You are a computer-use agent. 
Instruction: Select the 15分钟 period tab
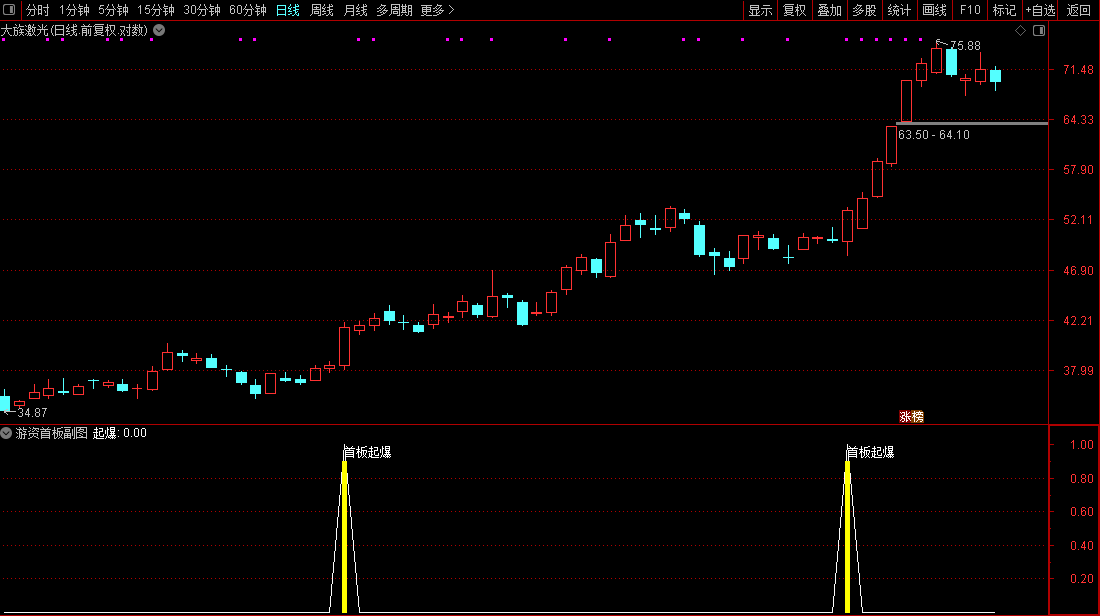[156, 10]
